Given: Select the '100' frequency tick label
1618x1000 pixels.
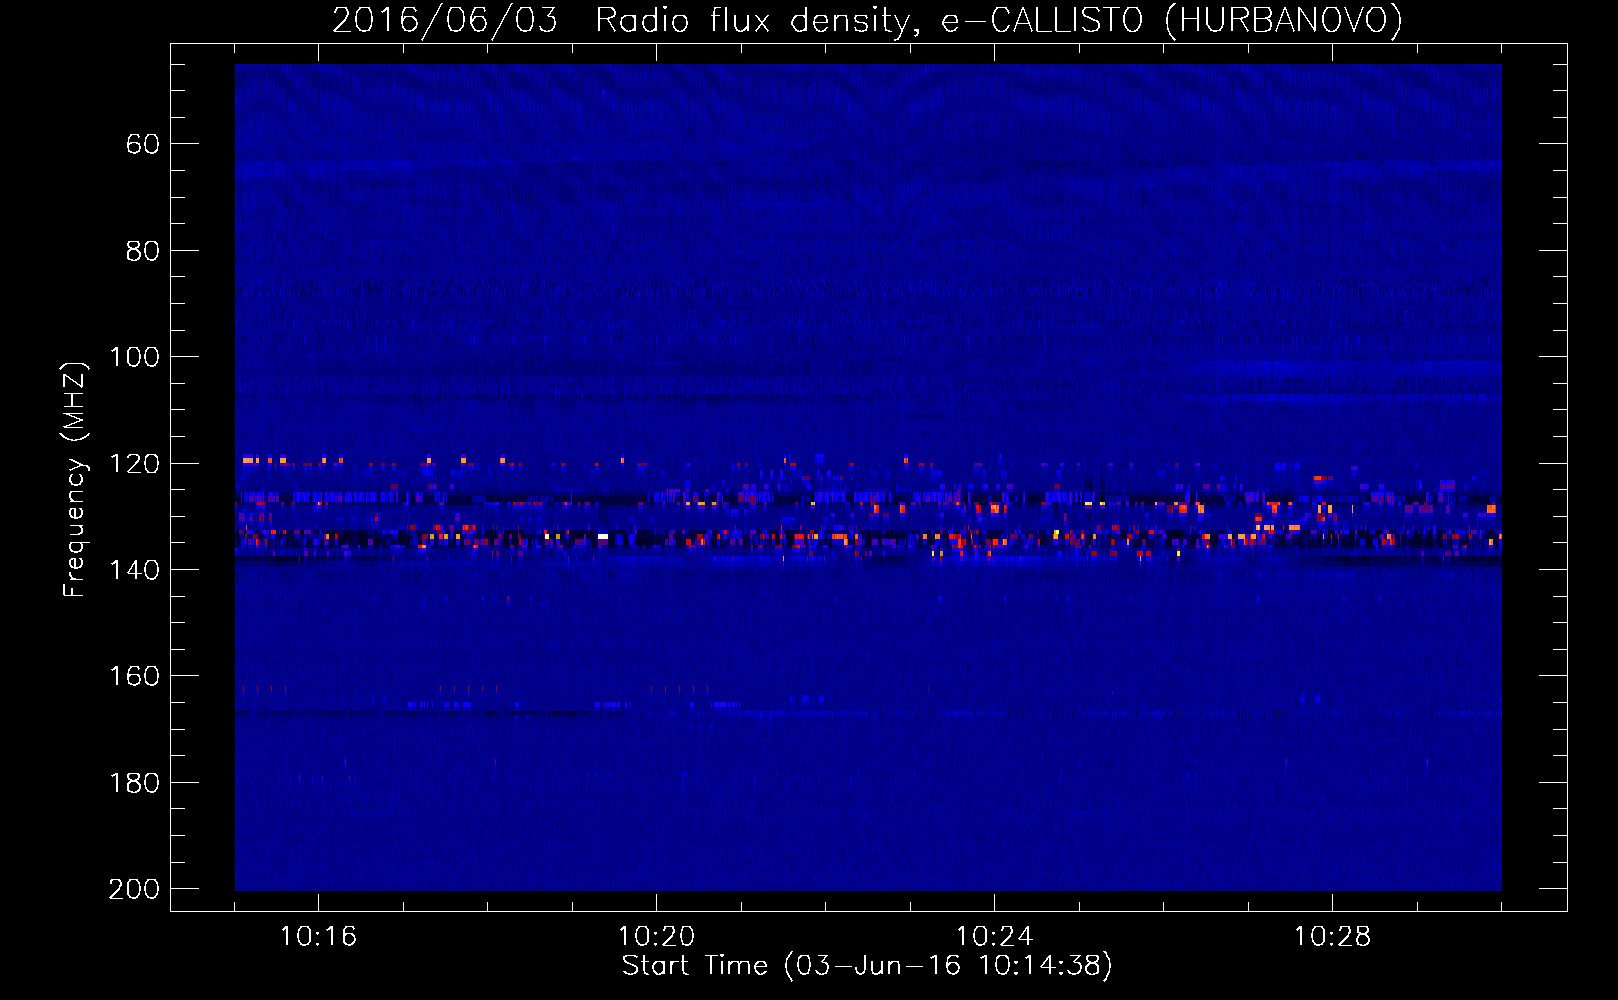Looking at the screenshot, I should pyautogui.click(x=134, y=358).
